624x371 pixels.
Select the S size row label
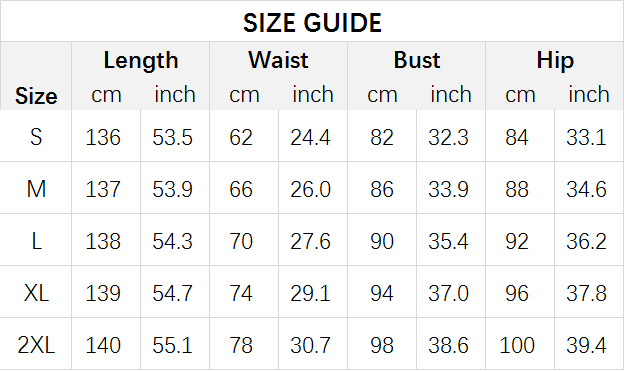coord(36,137)
